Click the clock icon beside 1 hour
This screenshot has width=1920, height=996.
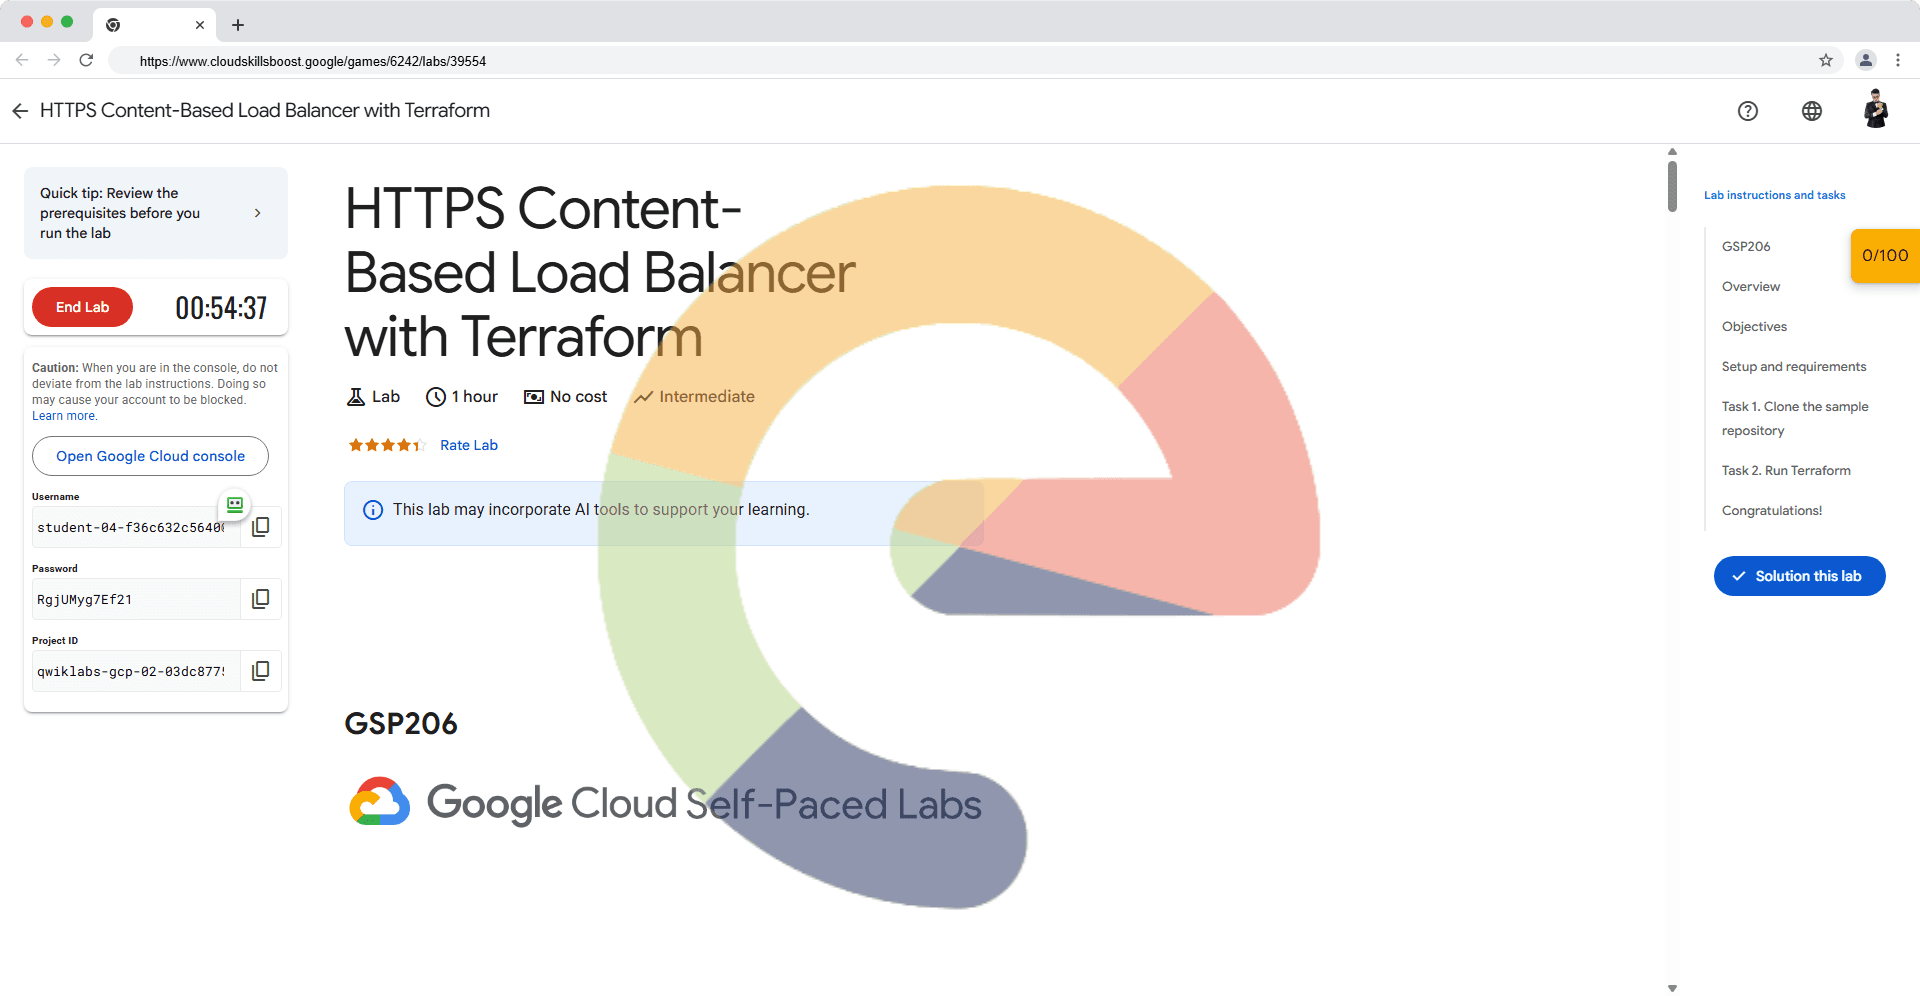(436, 397)
